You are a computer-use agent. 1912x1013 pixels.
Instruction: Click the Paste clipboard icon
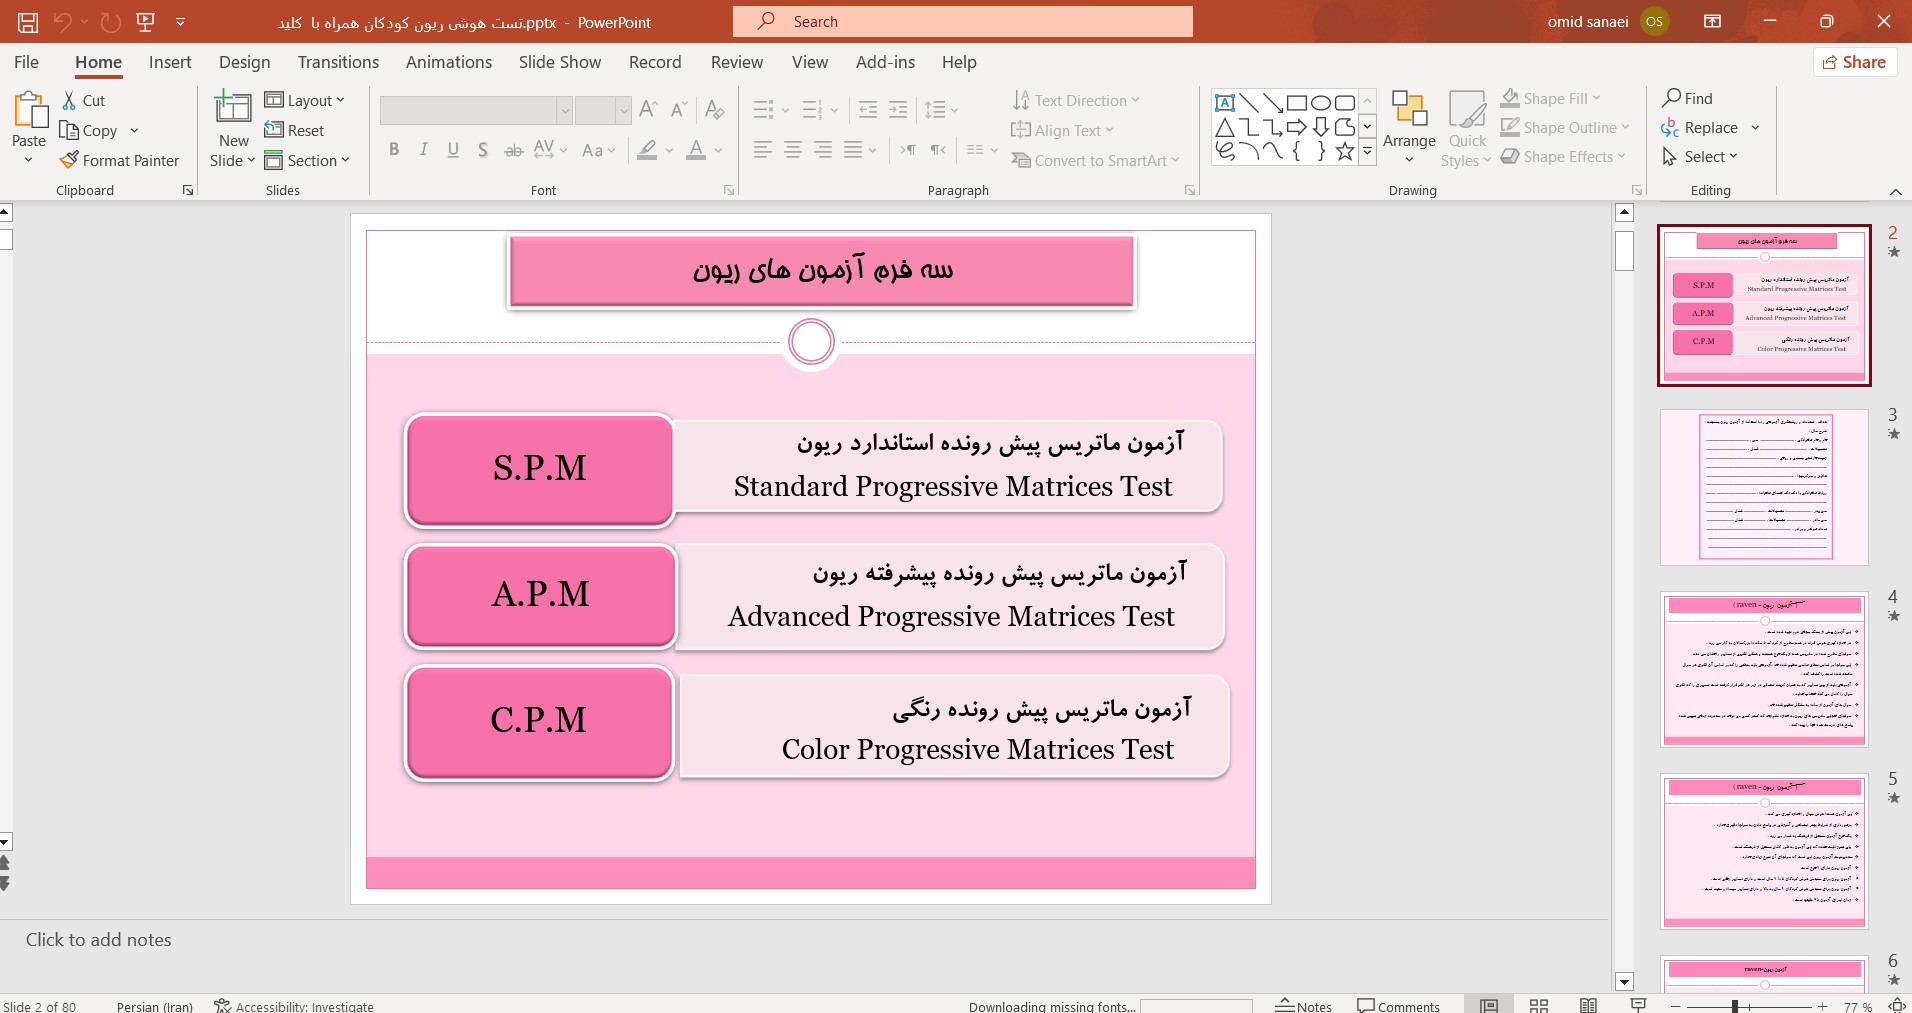(x=29, y=110)
